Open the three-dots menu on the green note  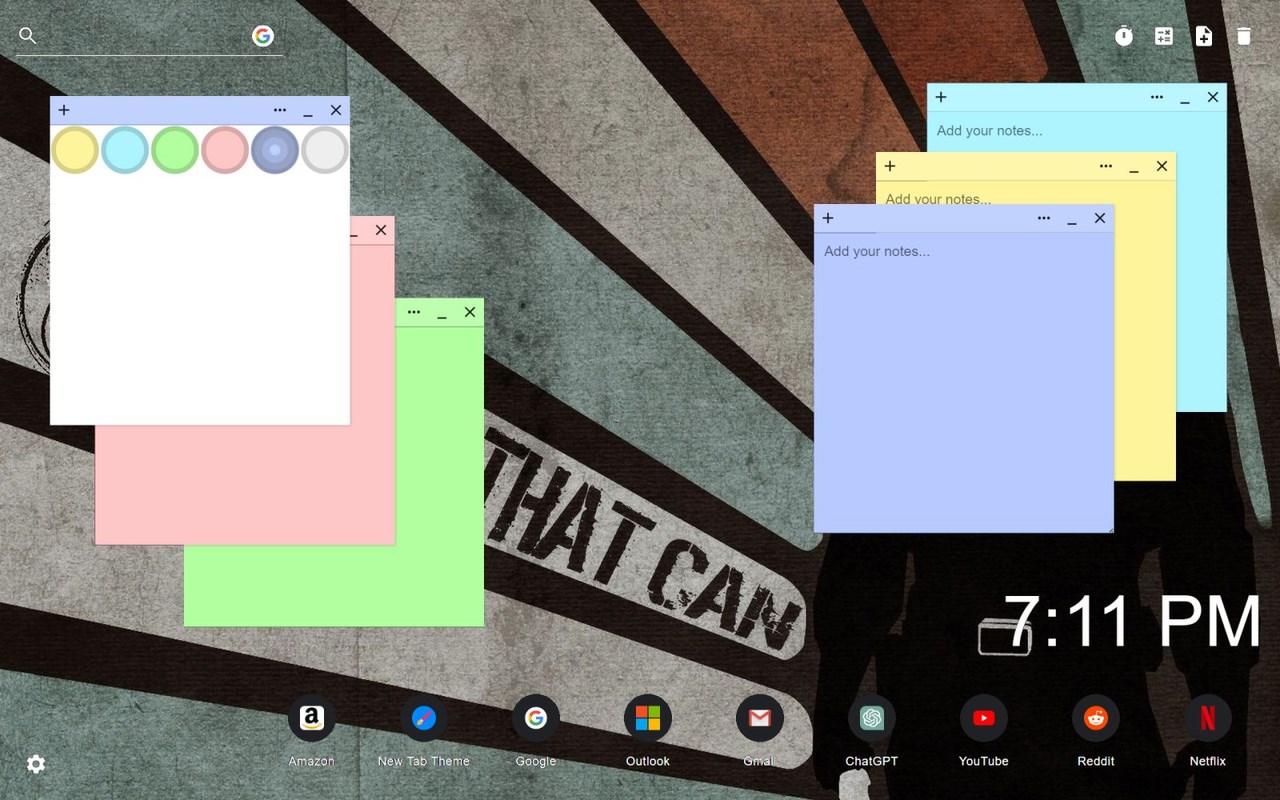tap(414, 312)
